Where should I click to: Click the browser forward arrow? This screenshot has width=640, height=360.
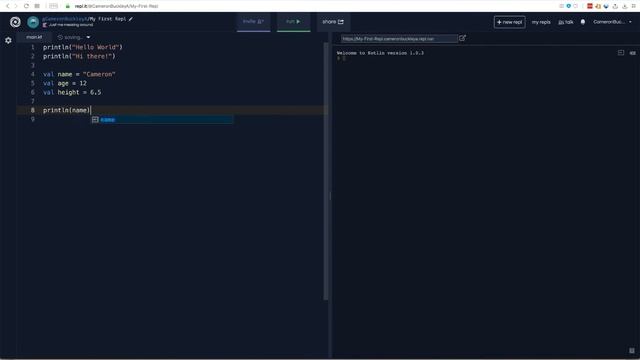pos(16,6)
